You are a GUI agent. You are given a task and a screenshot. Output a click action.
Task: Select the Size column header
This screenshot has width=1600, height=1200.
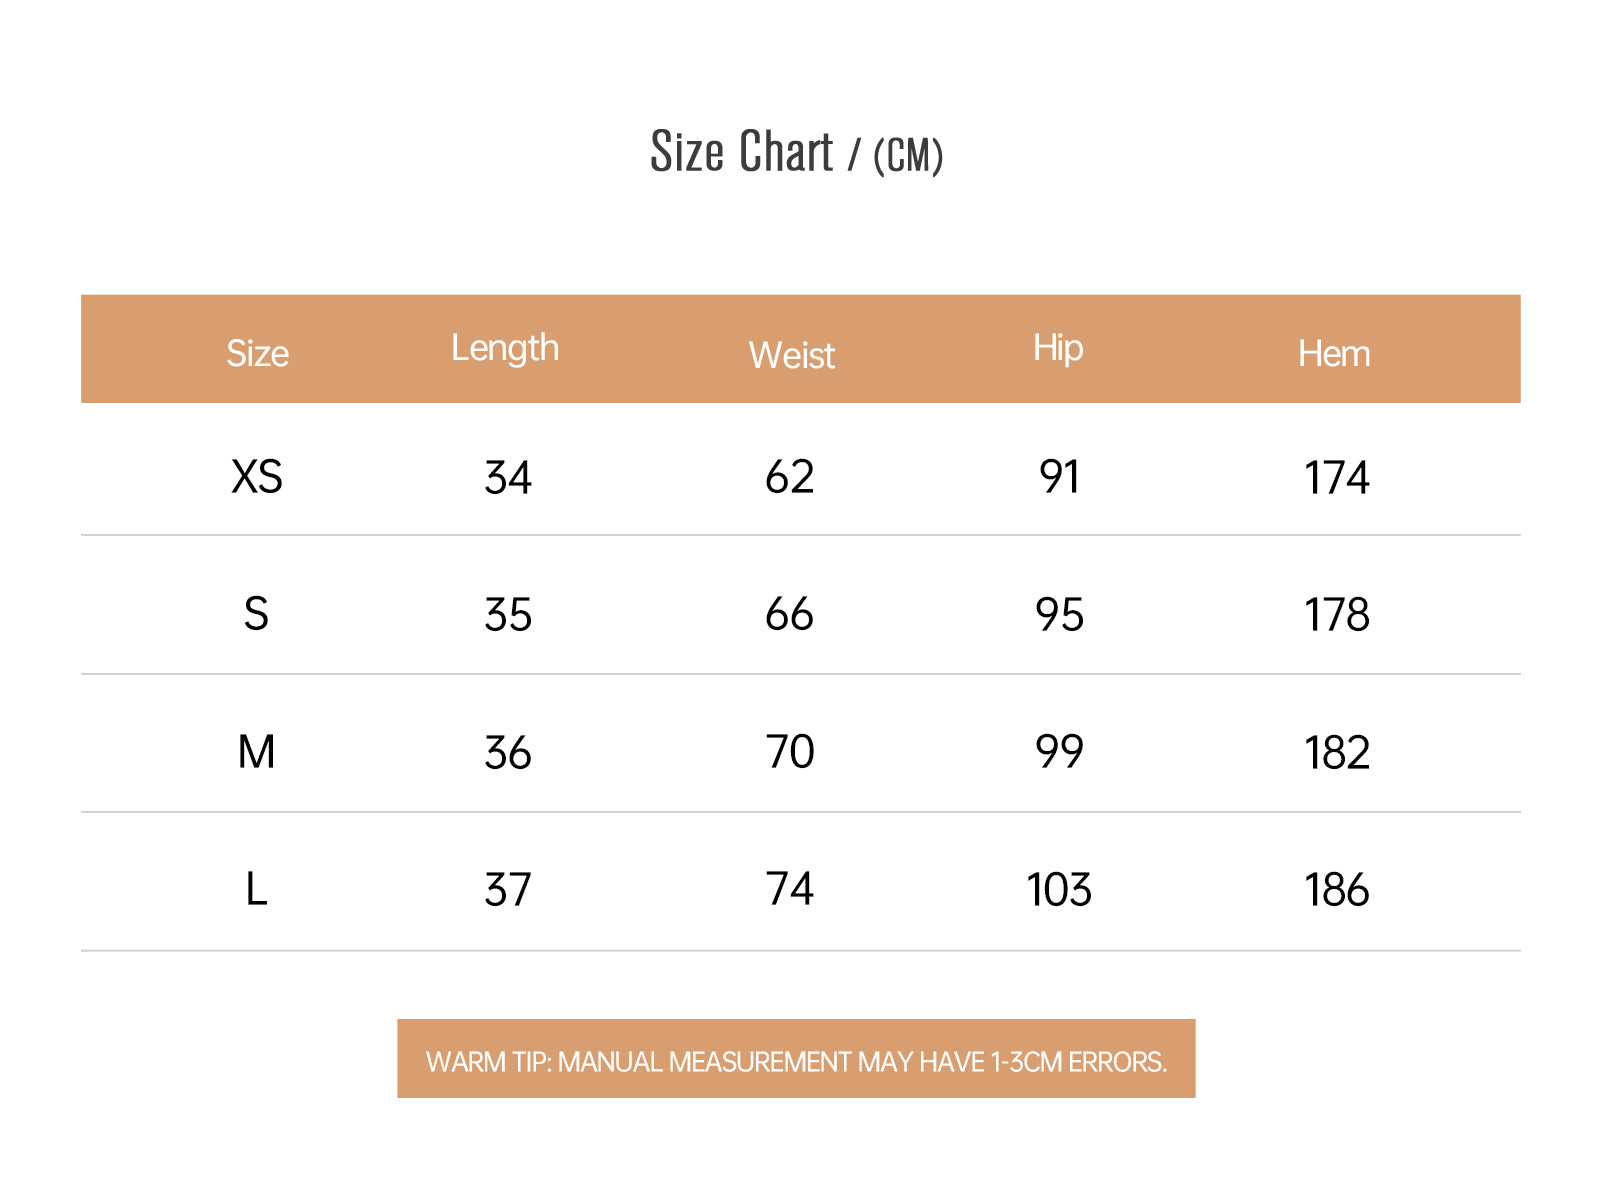point(257,354)
